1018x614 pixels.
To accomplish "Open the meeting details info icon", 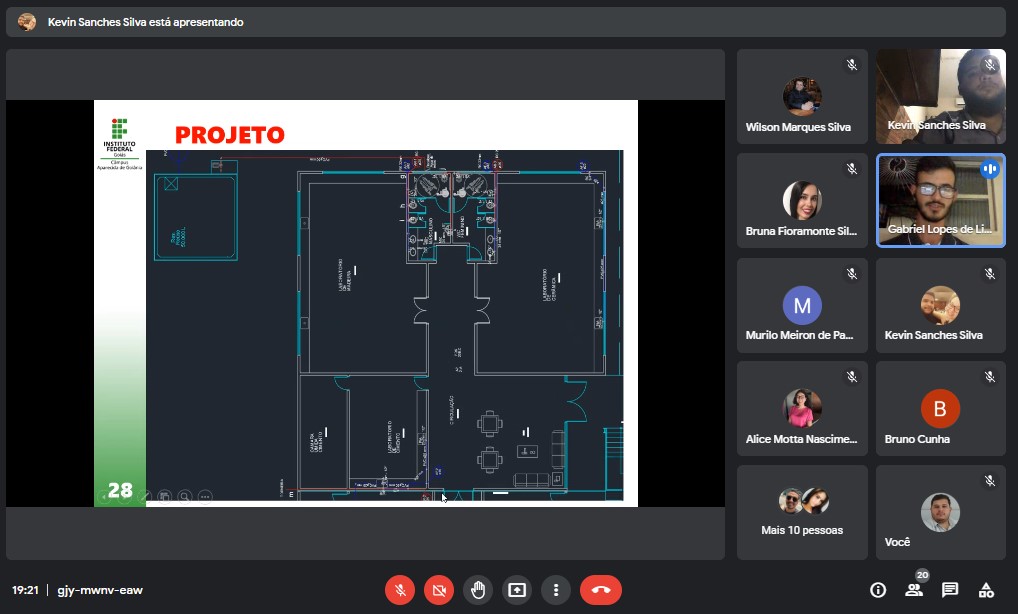I will click(x=878, y=590).
